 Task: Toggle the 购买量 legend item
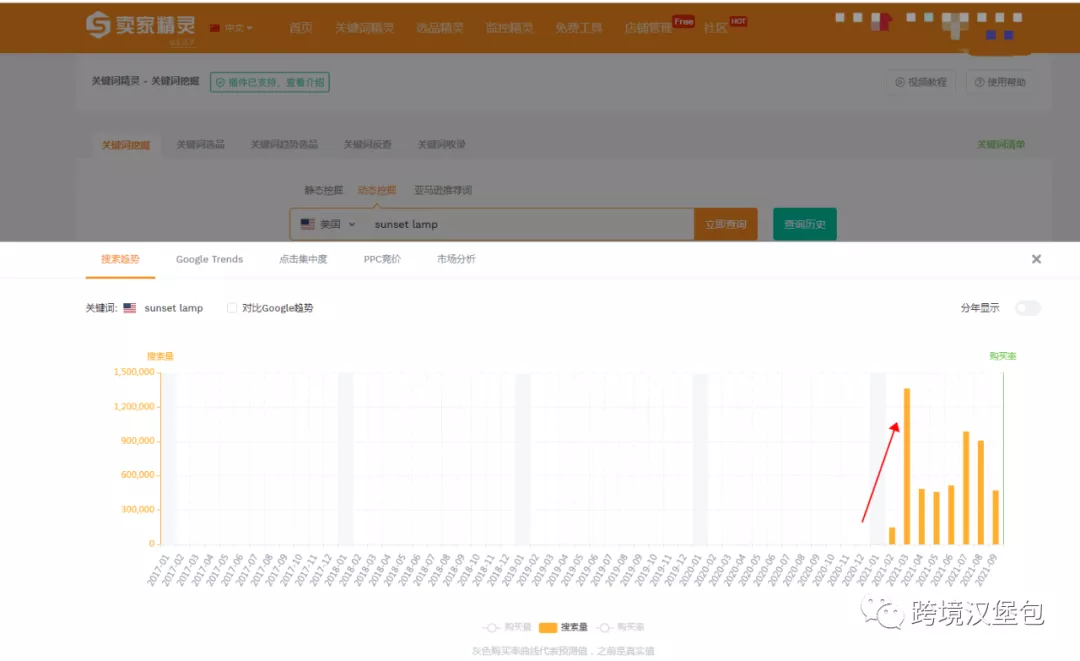point(508,627)
